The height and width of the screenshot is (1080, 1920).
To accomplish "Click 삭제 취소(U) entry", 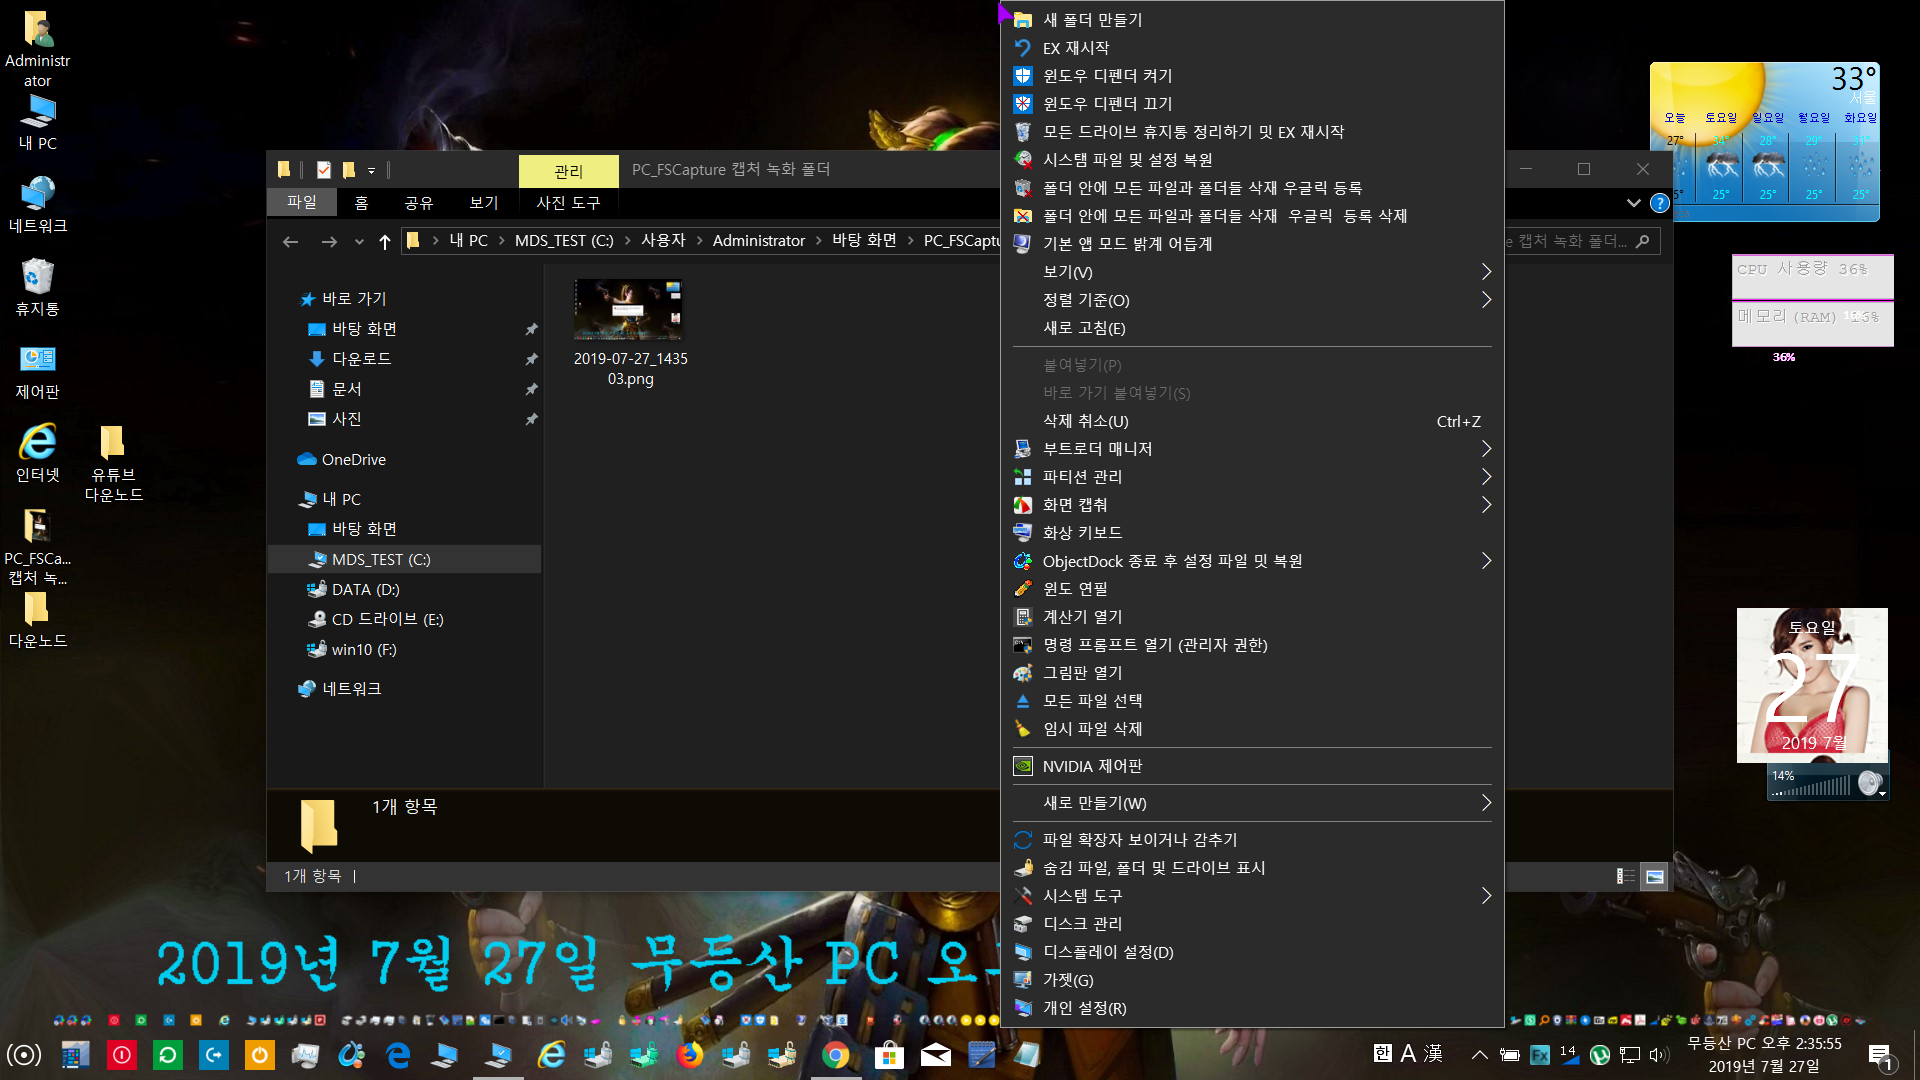I will pyautogui.click(x=1252, y=421).
